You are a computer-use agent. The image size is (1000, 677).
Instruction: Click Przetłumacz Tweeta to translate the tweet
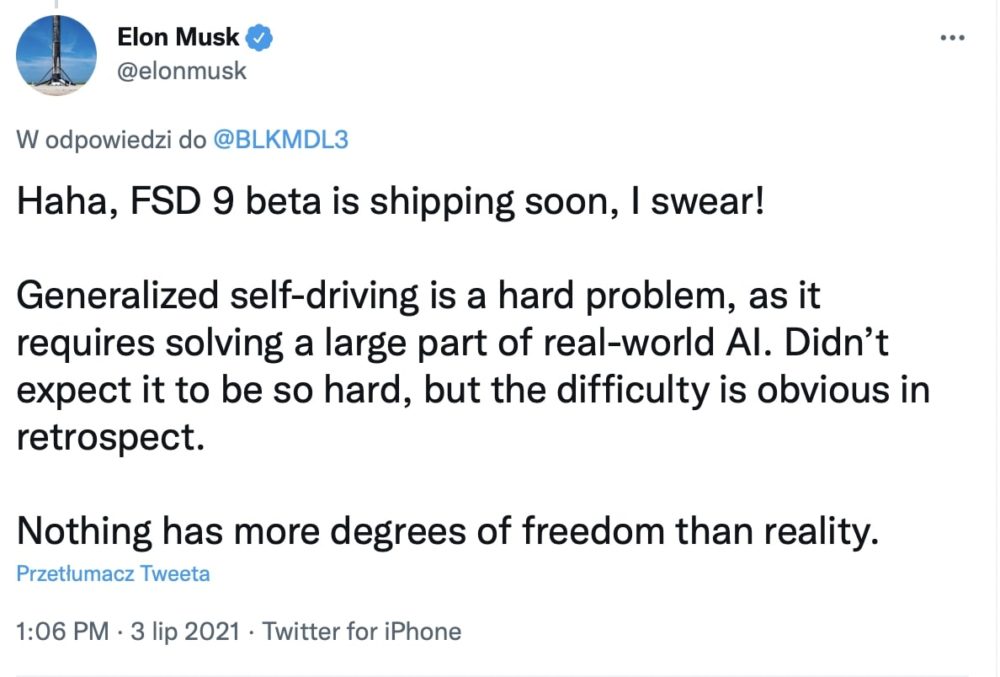tap(113, 573)
